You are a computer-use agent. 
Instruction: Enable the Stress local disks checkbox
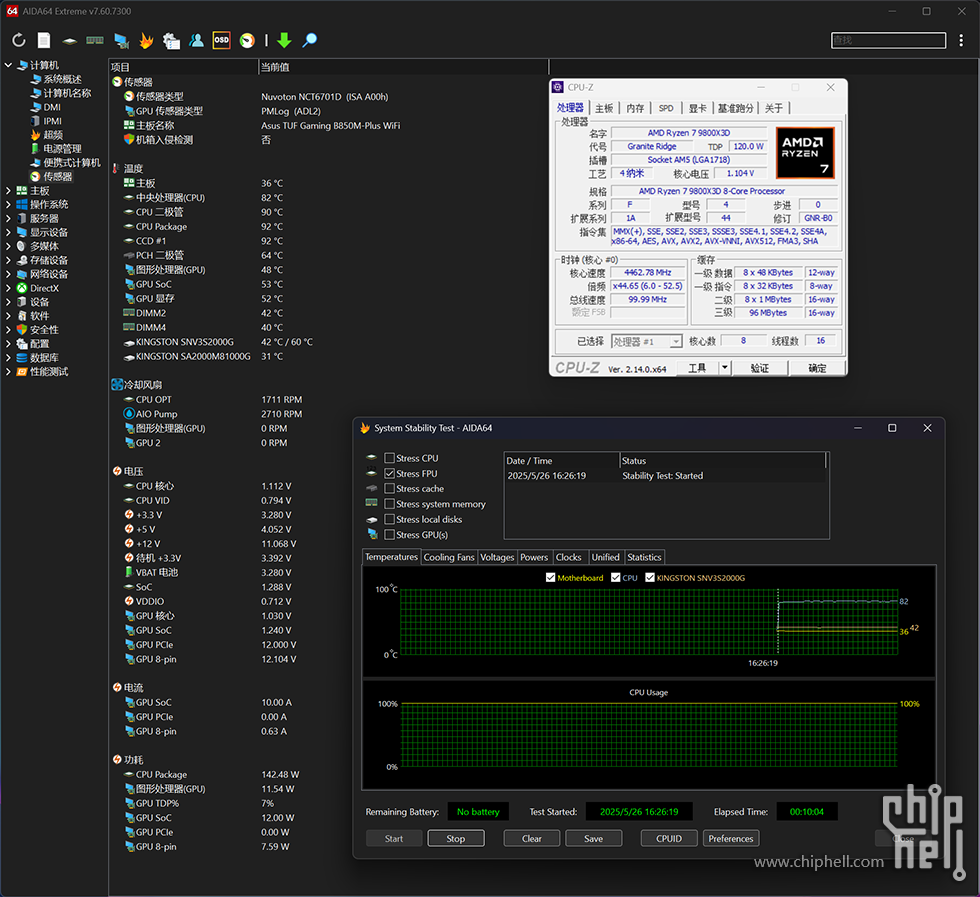pos(389,519)
